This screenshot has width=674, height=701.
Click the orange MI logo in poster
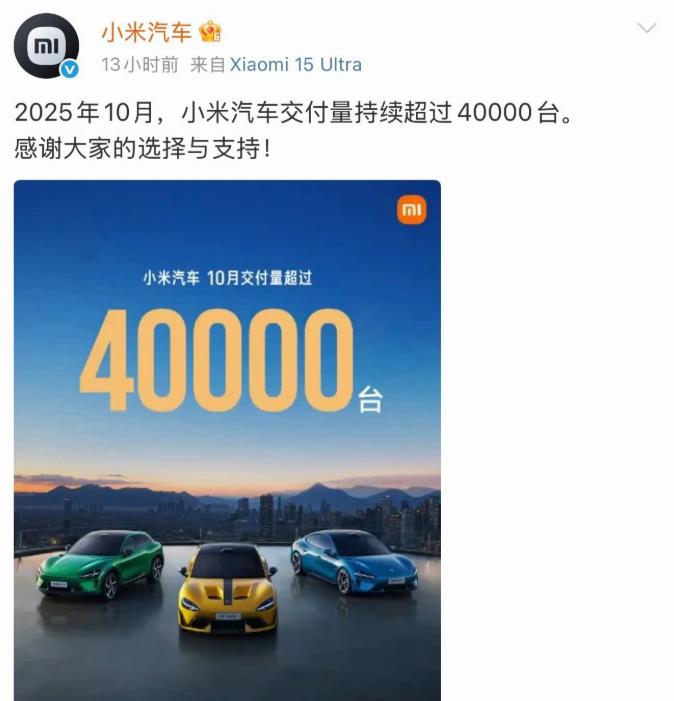411,210
